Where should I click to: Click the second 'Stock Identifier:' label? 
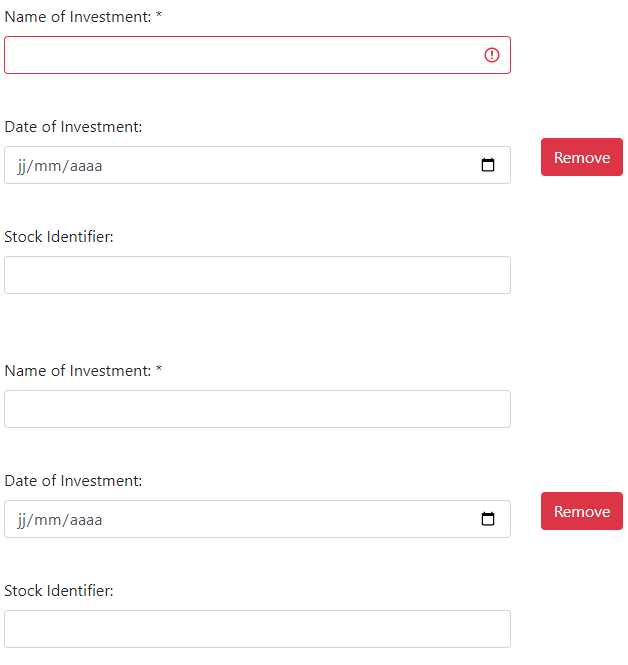pos(59,590)
